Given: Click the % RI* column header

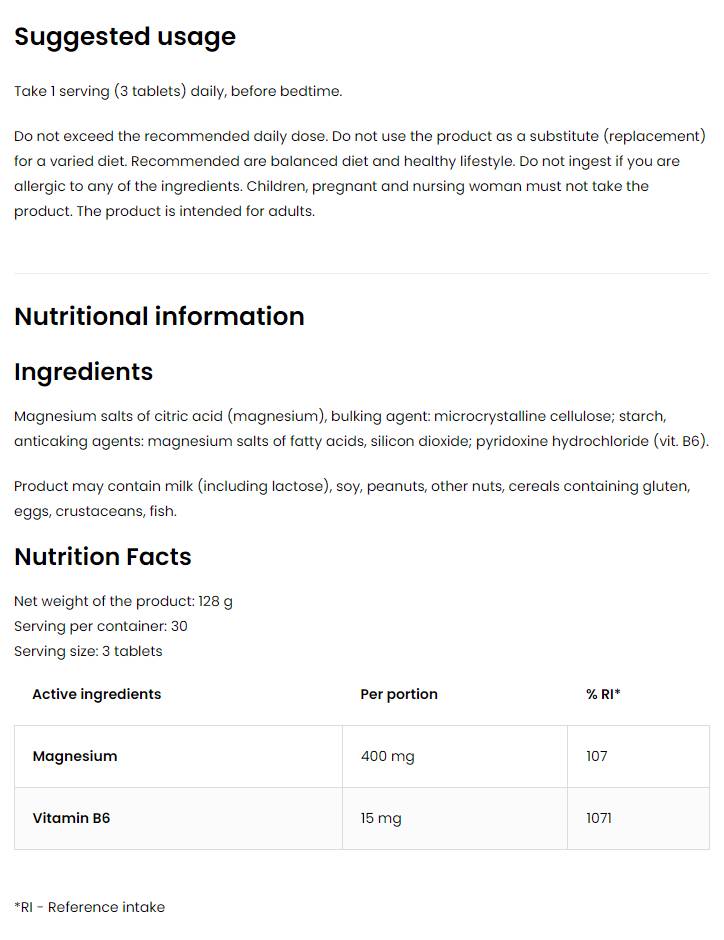Looking at the screenshot, I should pyautogui.click(x=603, y=694).
